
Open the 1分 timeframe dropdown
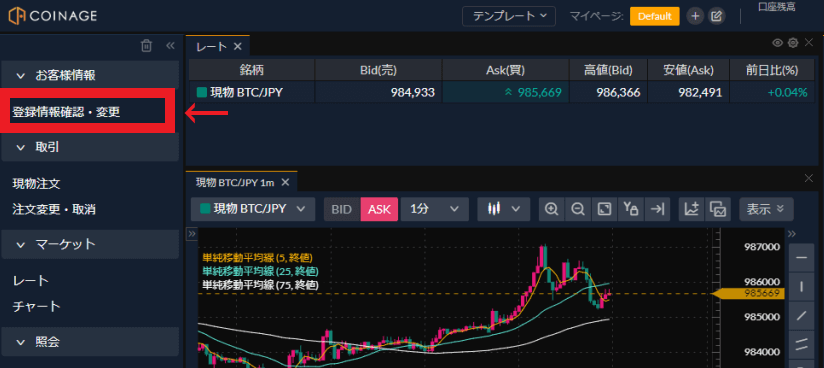pos(435,209)
